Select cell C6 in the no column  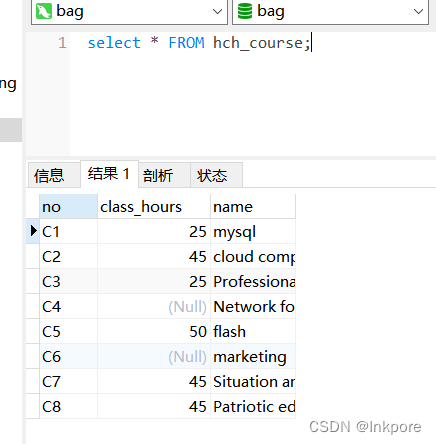68,356
